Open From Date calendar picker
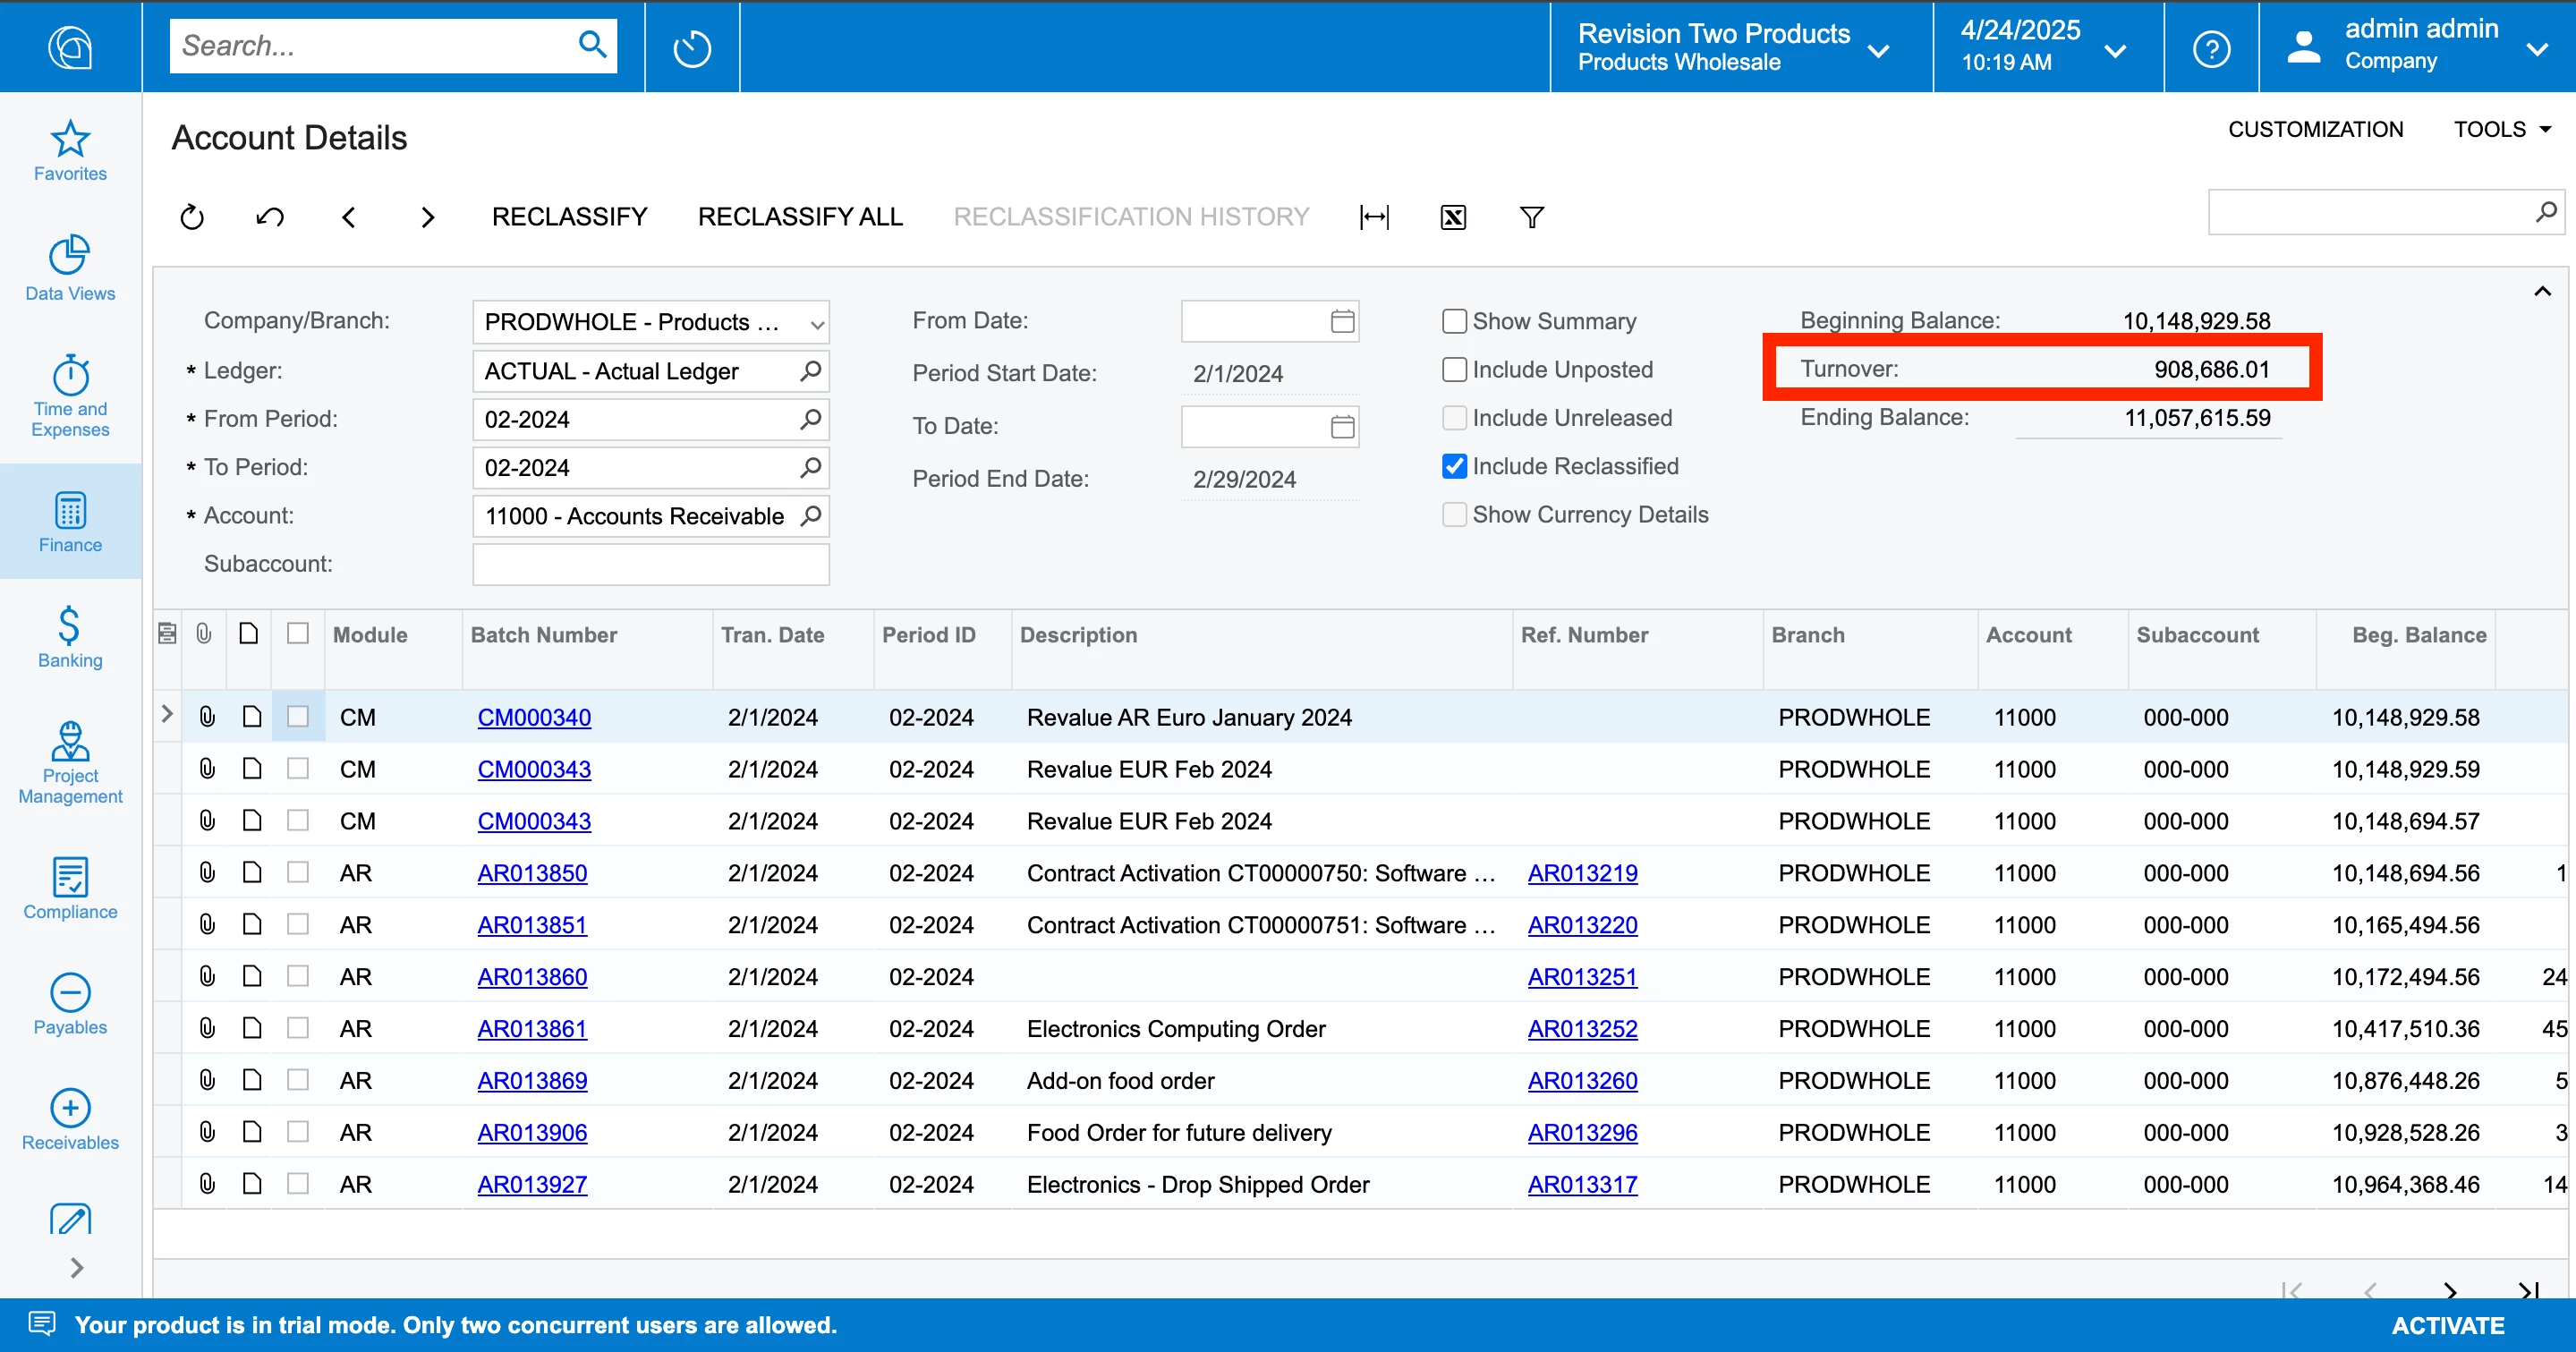The height and width of the screenshot is (1352, 2576). (1342, 321)
